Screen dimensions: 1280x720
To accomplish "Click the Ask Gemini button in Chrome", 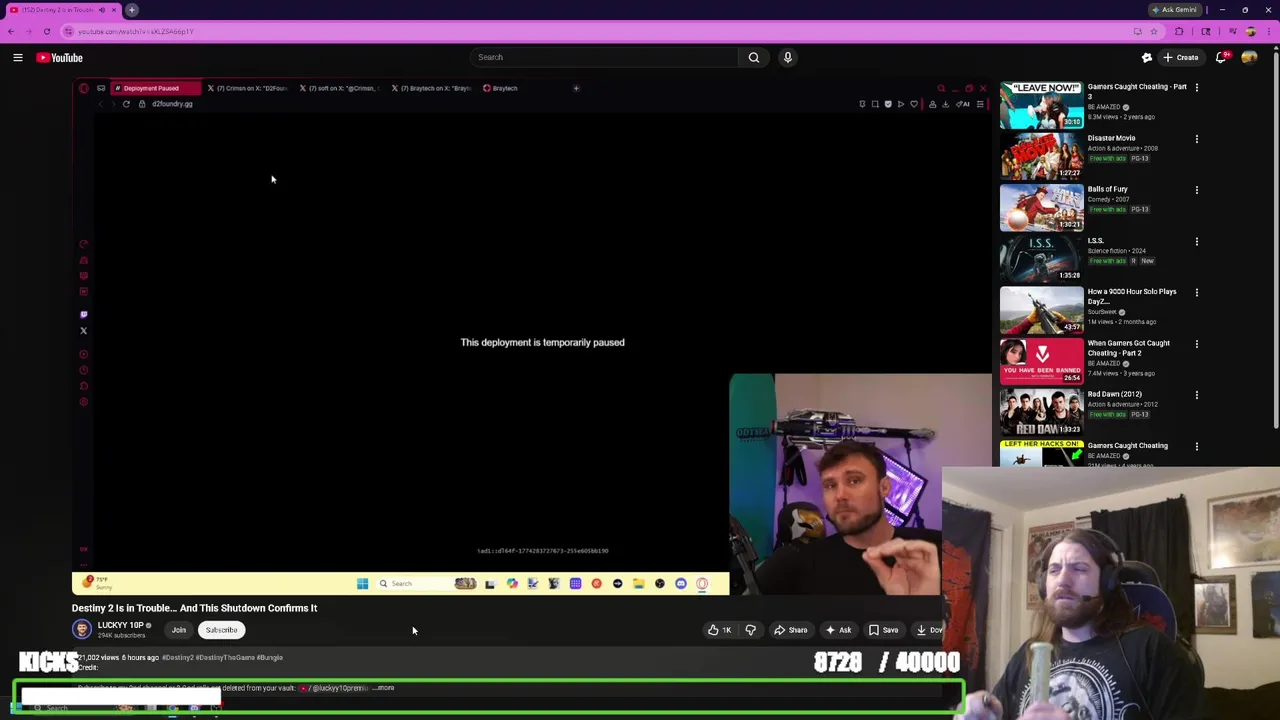I will 1174,10.
